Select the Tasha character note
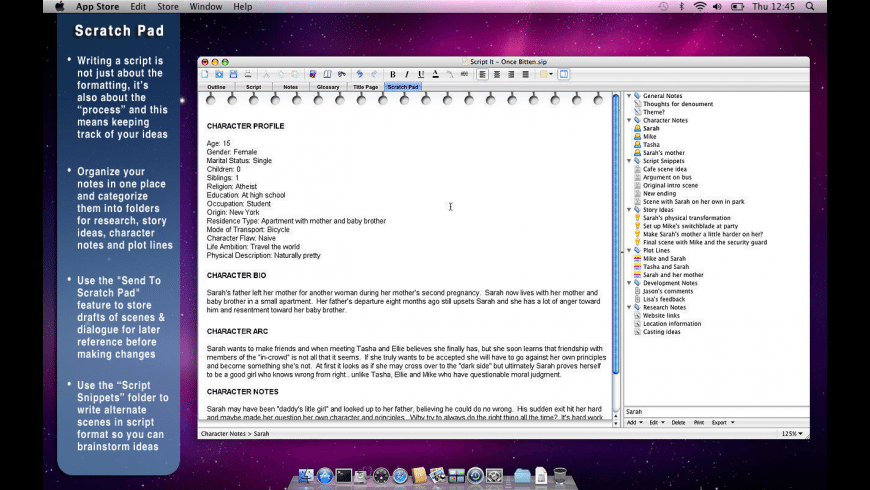 point(651,145)
